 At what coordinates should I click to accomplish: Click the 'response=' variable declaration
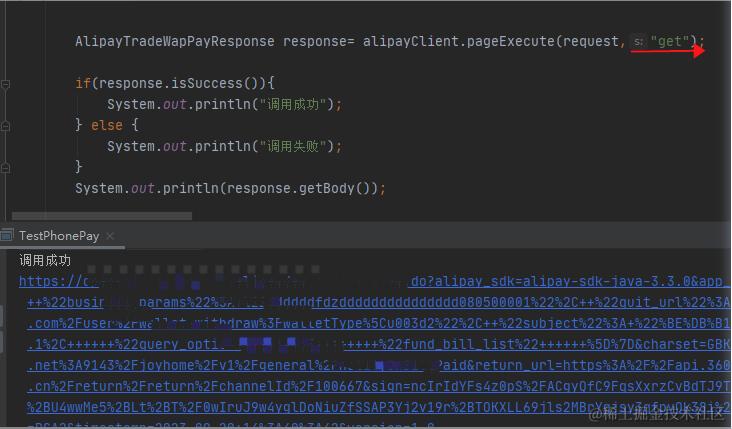(318, 42)
